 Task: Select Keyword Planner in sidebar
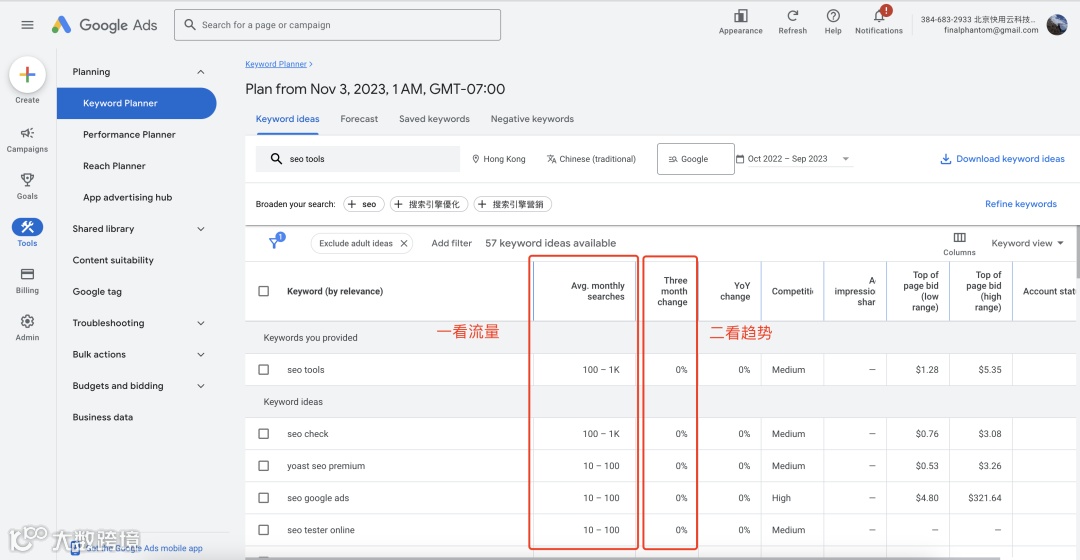(x=136, y=103)
